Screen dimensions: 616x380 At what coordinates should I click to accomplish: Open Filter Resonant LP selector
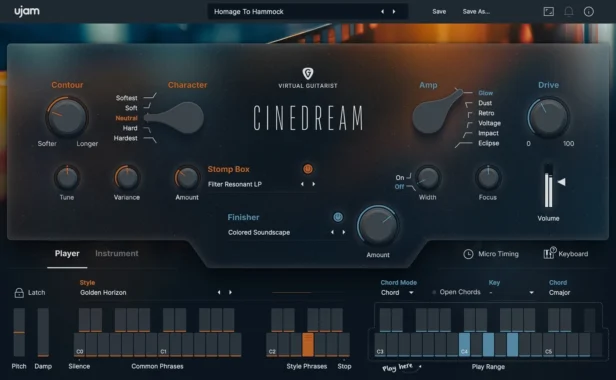click(x=235, y=184)
